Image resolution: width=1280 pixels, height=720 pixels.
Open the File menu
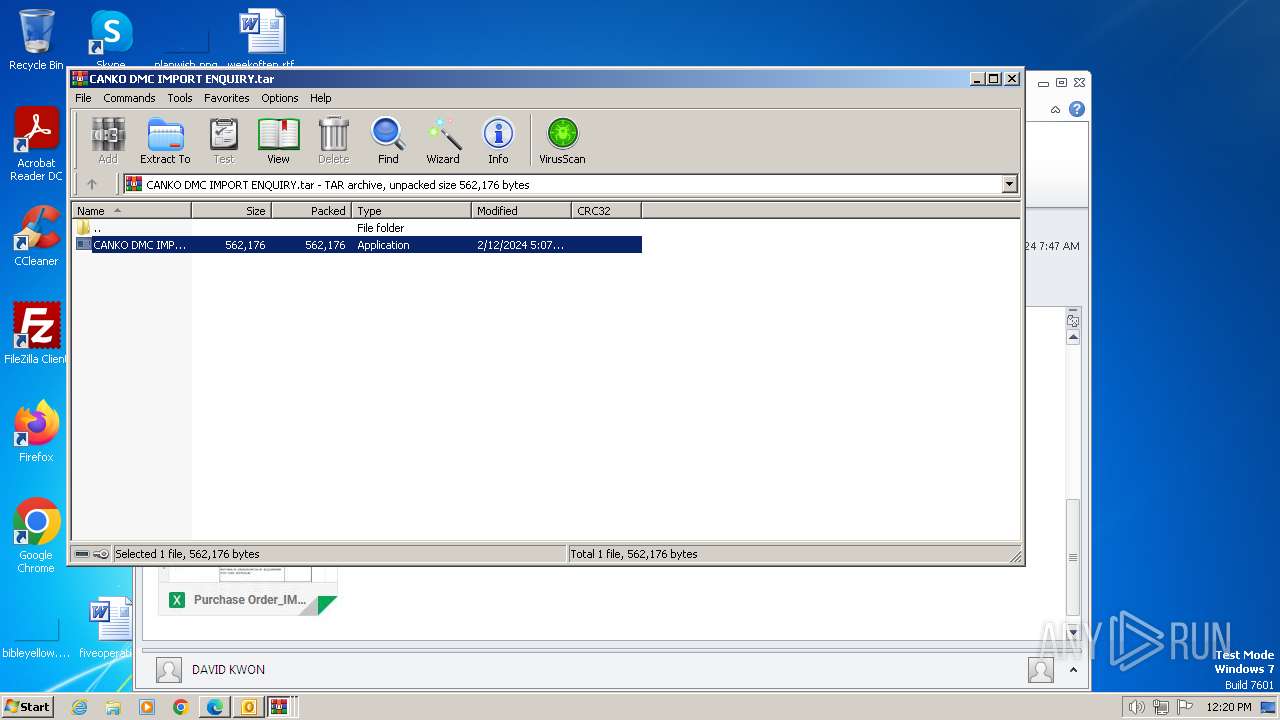point(83,98)
